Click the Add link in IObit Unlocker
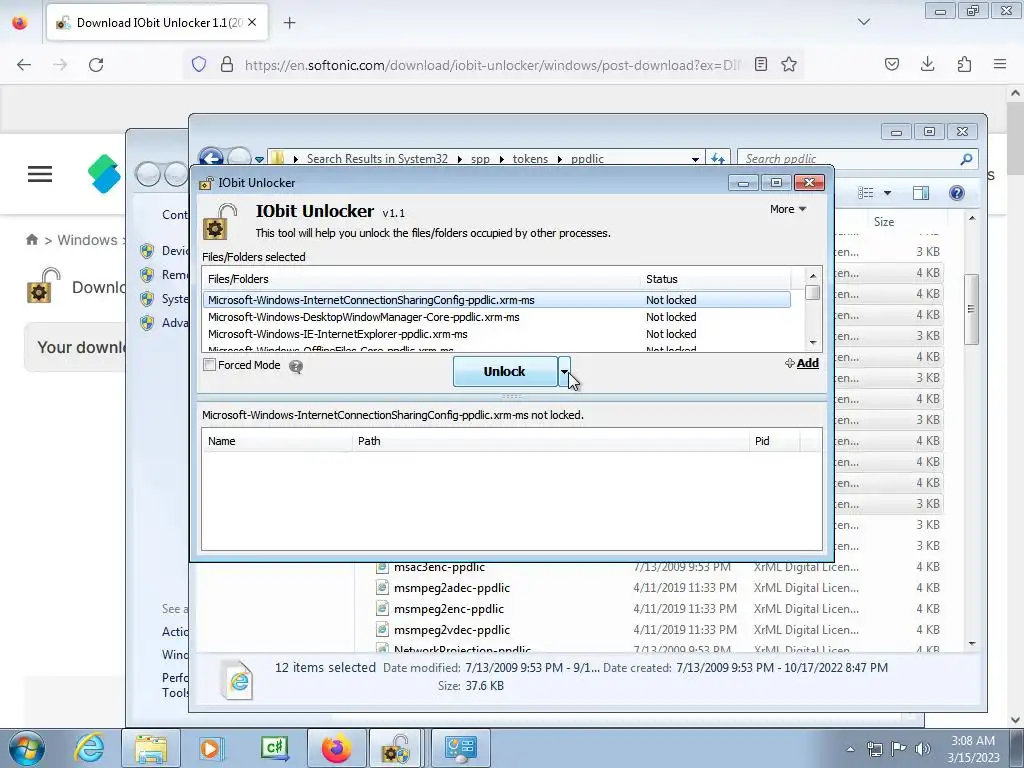Image resolution: width=1024 pixels, height=768 pixels. click(802, 363)
